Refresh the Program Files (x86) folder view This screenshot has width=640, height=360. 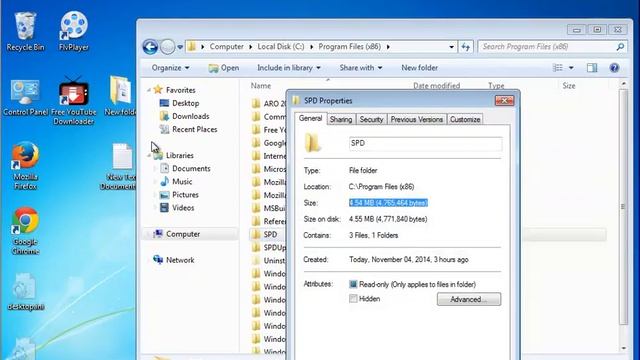(x=466, y=47)
